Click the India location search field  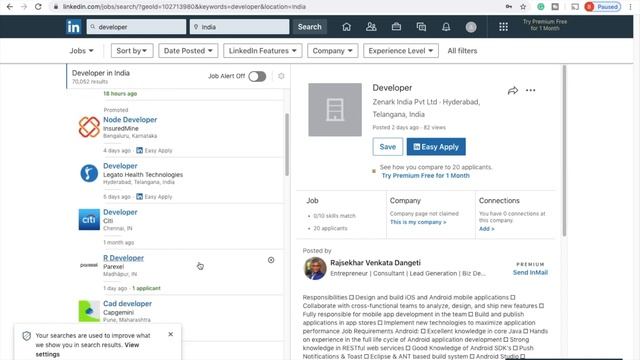240,27
